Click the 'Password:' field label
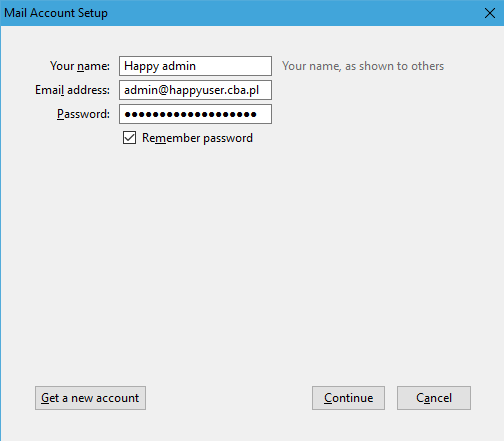Screen dimensions: 504x441 (83, 114)
